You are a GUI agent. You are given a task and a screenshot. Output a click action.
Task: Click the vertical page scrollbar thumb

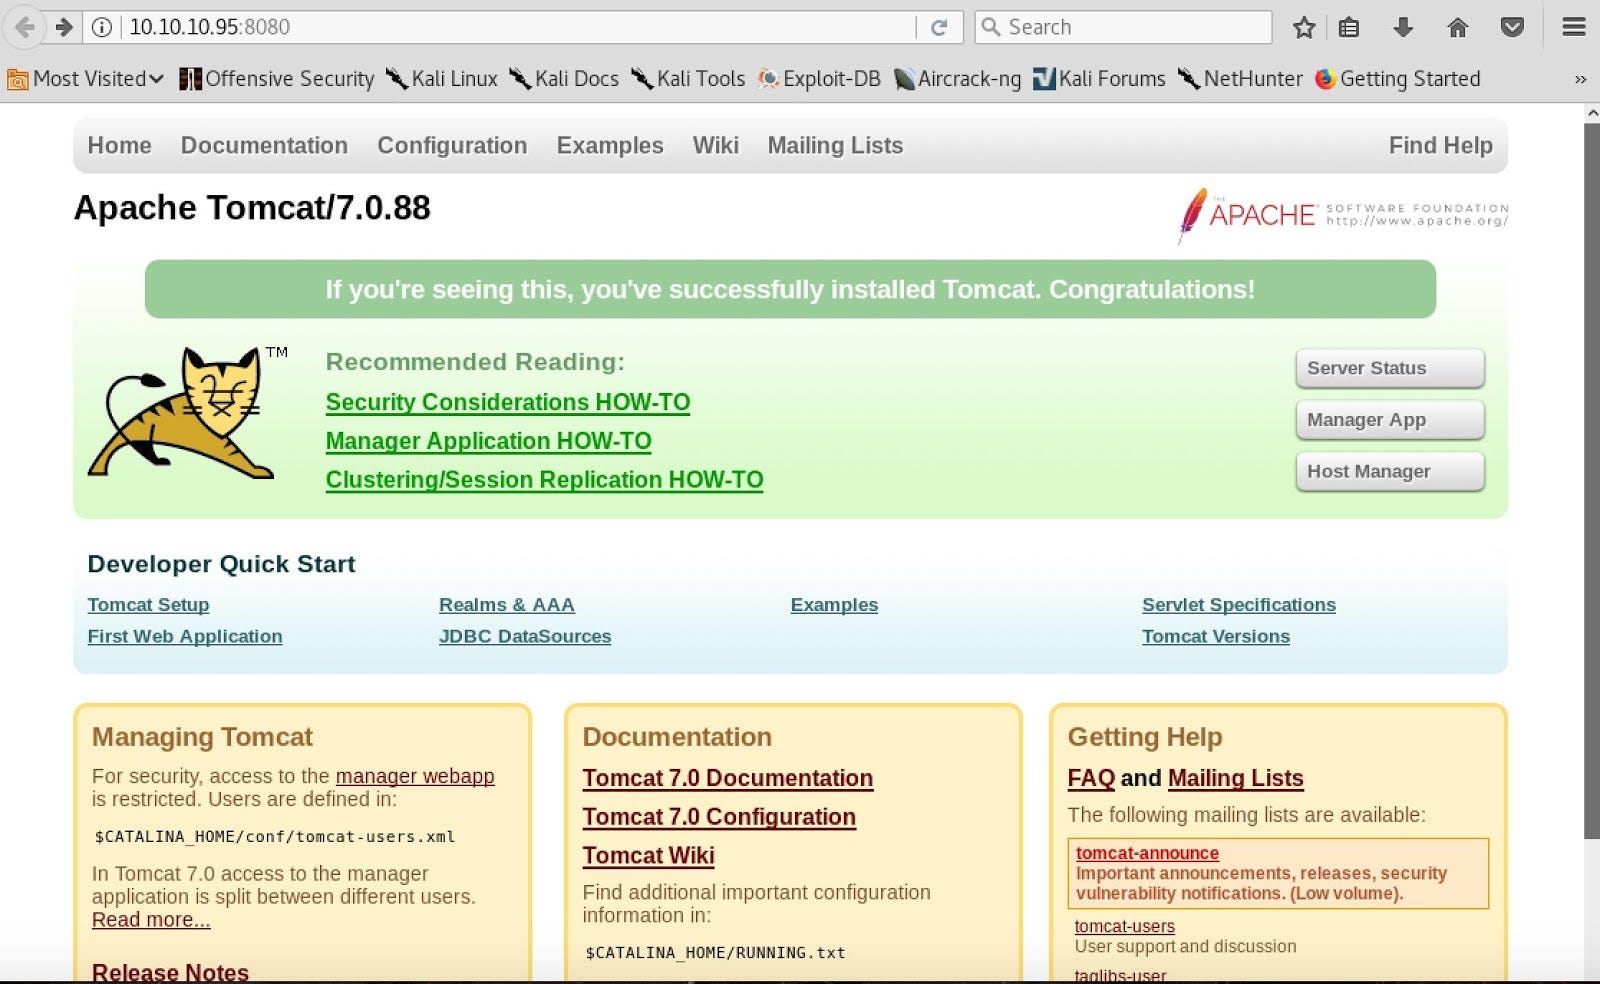pos(1592,480)
